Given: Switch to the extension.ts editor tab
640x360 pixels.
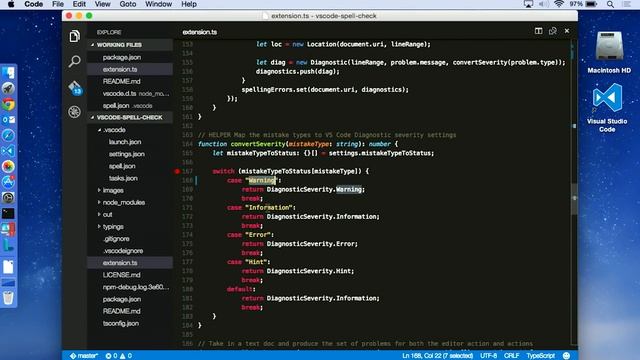Looking at the screenshot, I should [200, 32].
